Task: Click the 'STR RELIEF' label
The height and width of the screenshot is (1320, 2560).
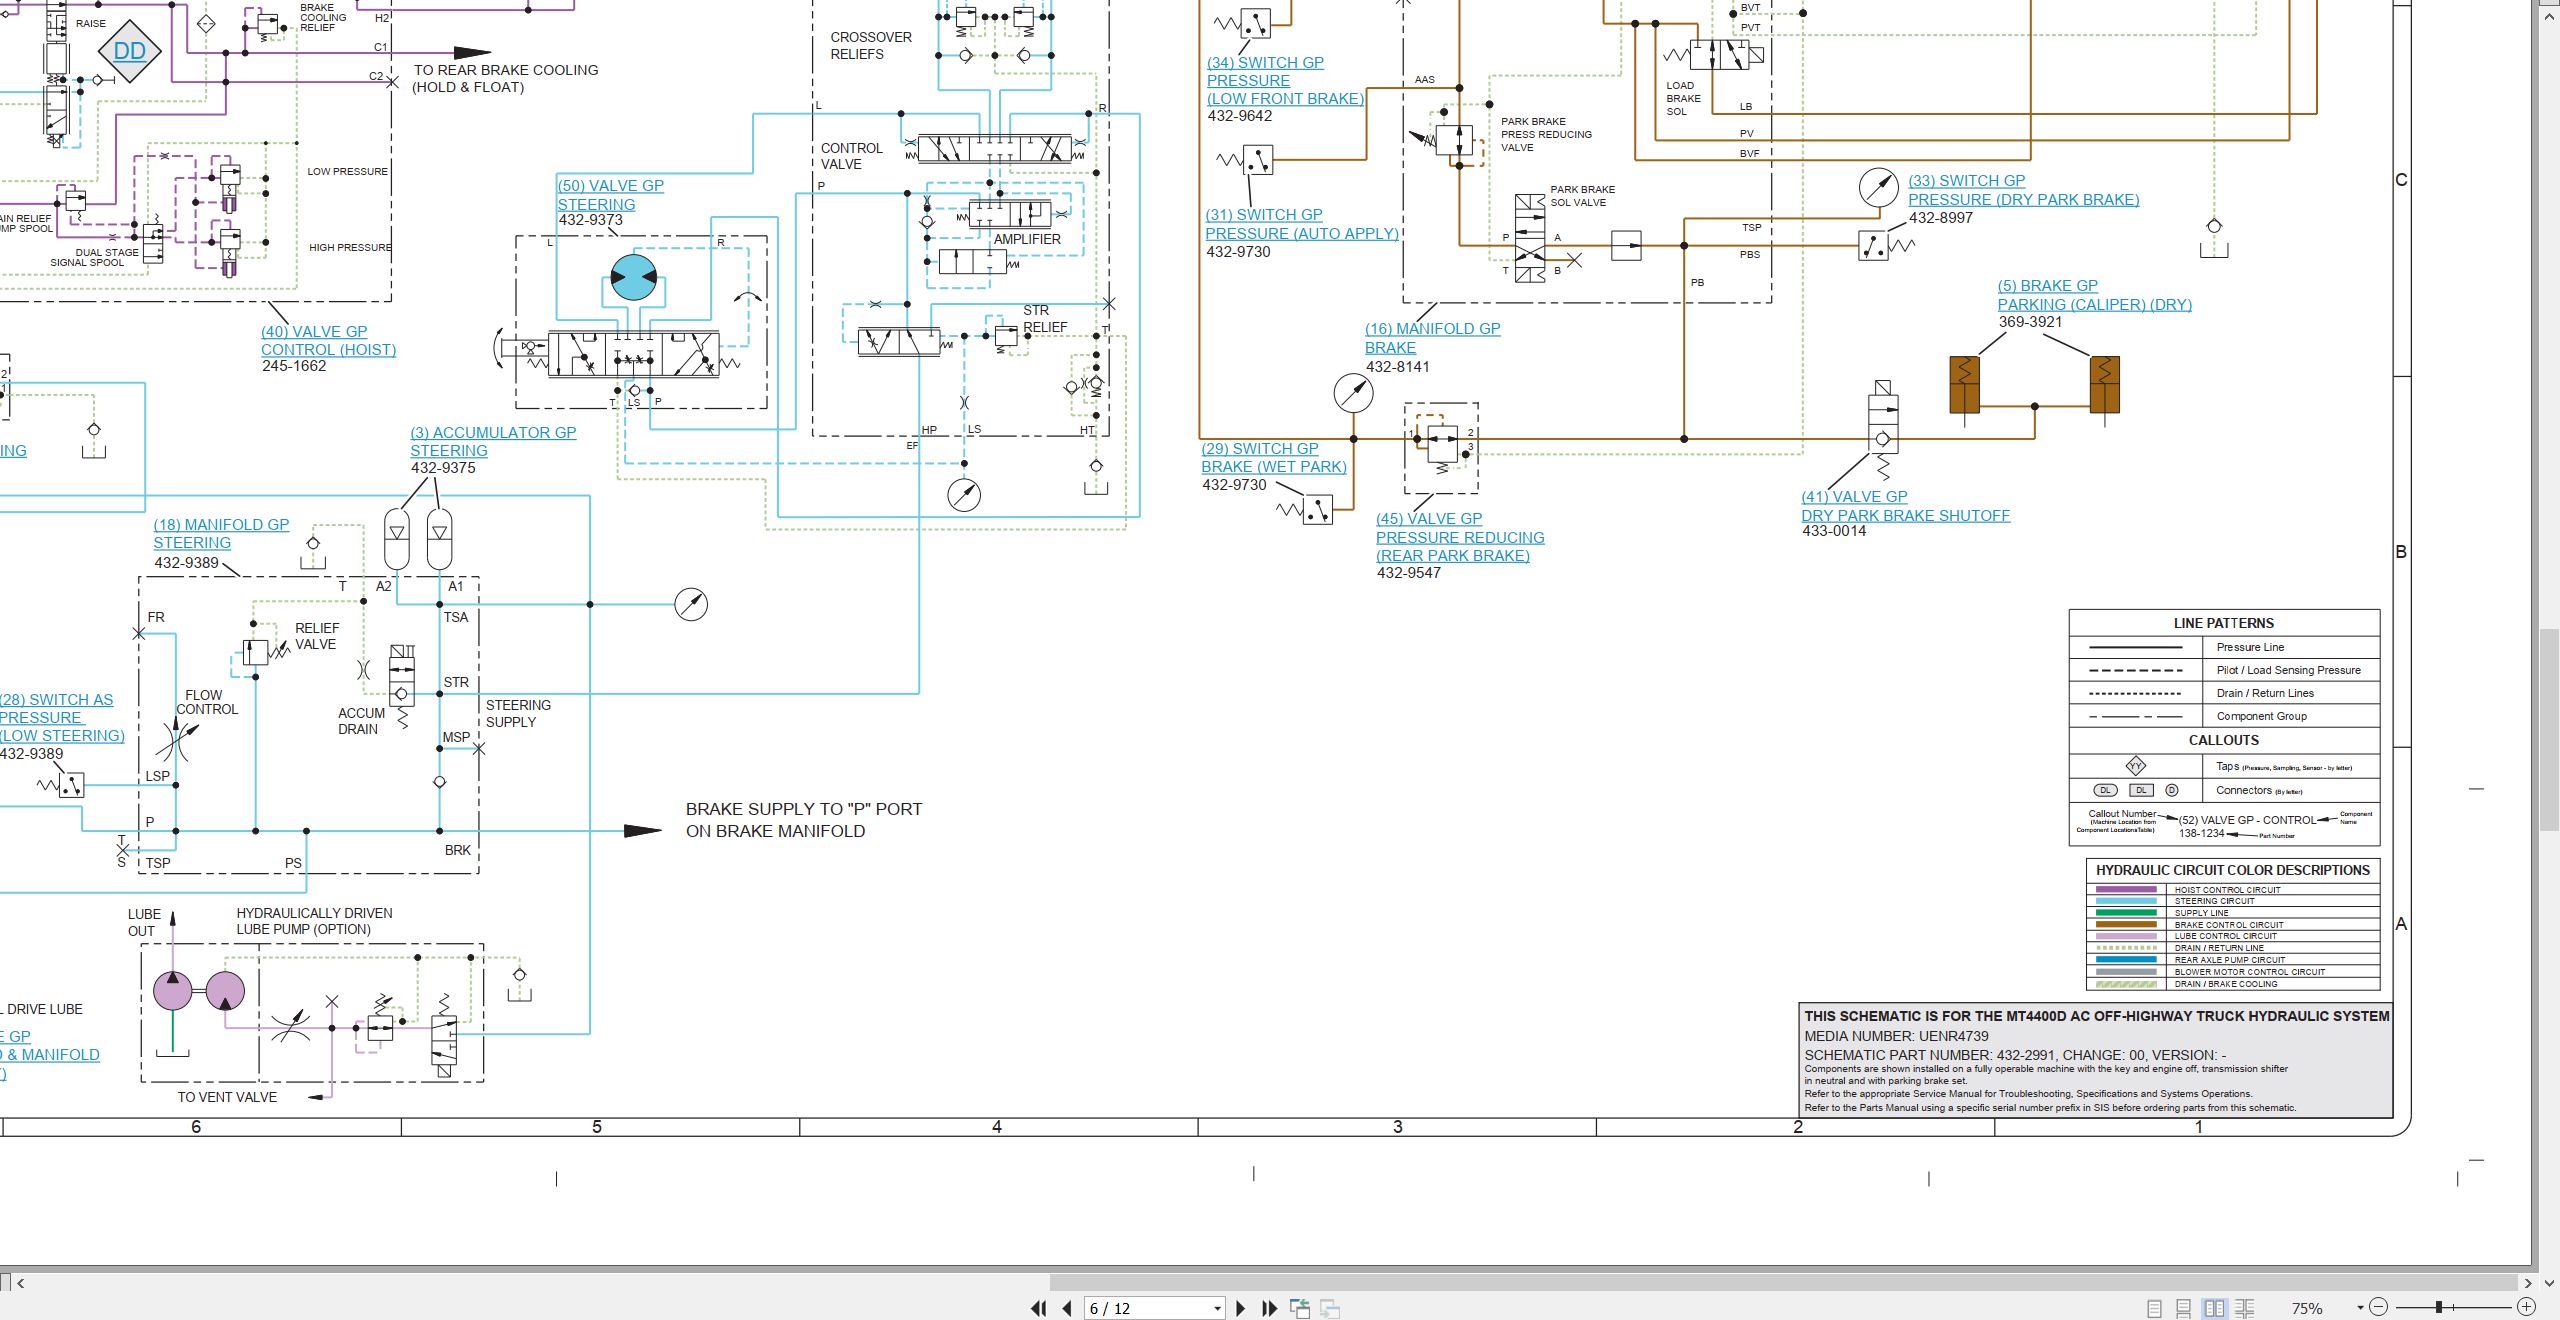Action: [x=1045, y=319]
